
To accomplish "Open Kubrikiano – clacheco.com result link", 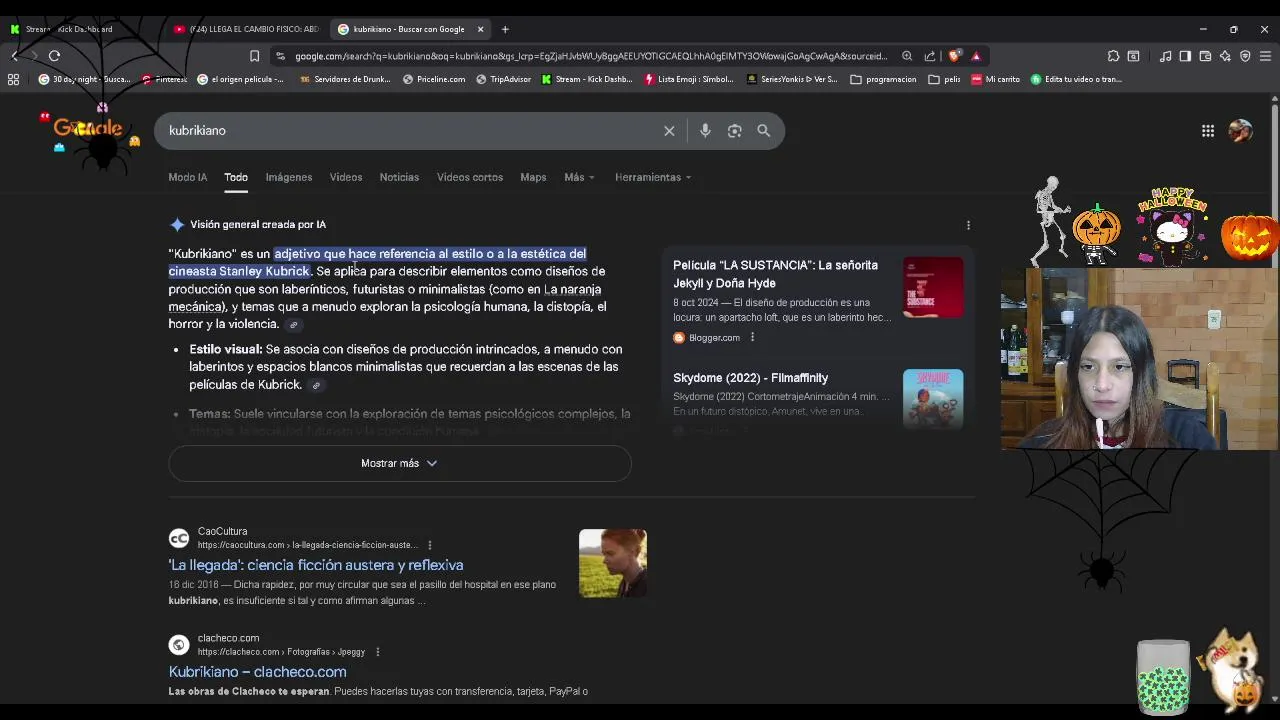I will pos(258,672).
